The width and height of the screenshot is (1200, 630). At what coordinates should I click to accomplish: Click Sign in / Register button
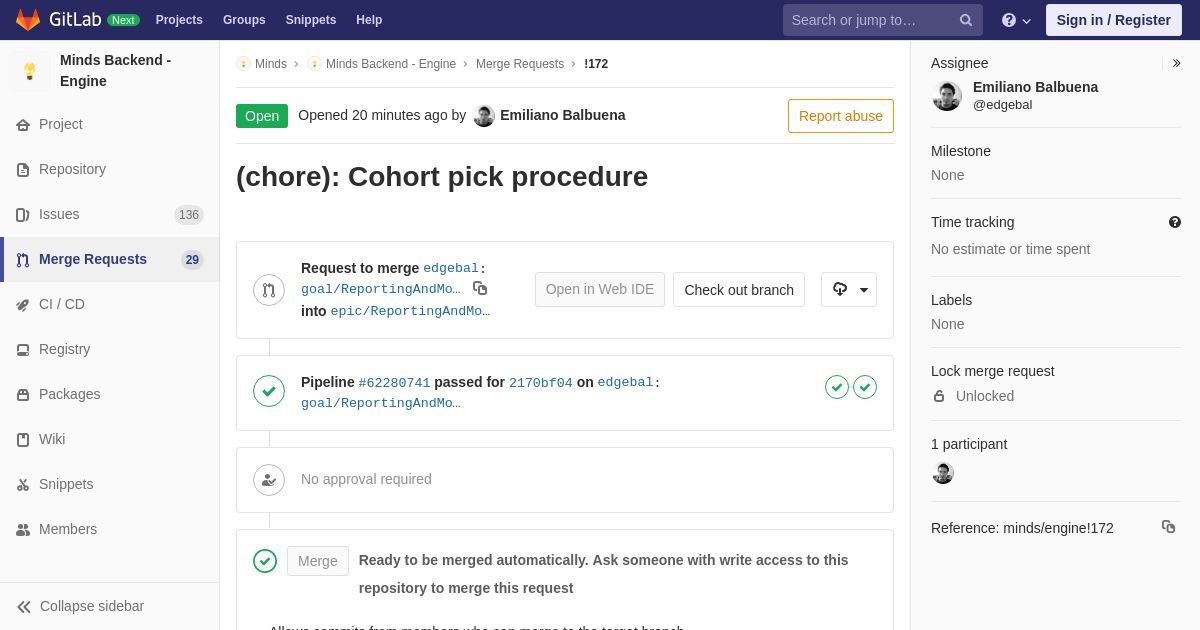coord(1114,20)
